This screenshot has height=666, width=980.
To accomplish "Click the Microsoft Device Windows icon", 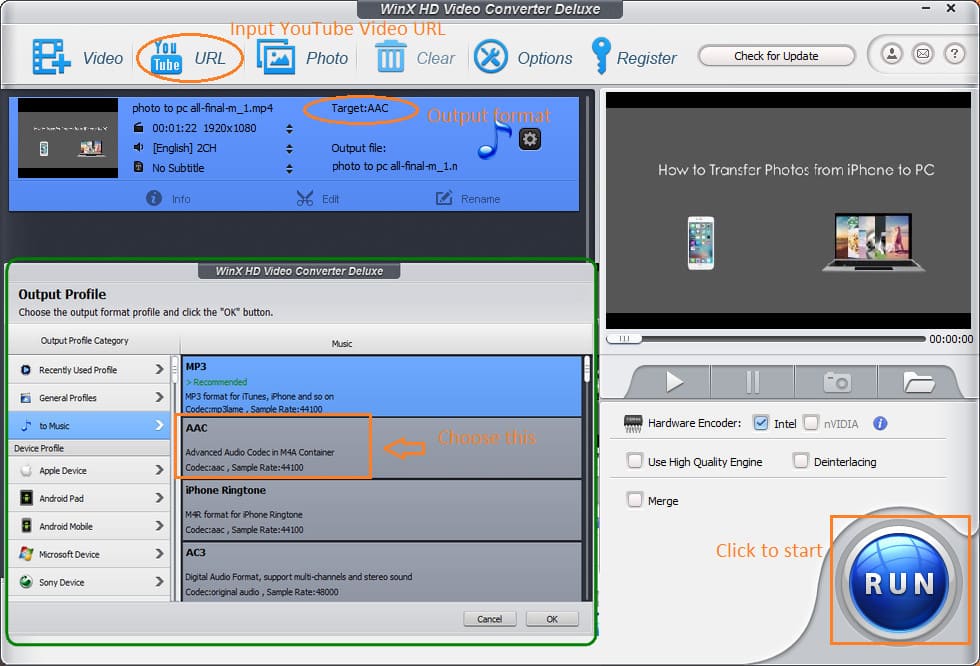I will (26, 554).
